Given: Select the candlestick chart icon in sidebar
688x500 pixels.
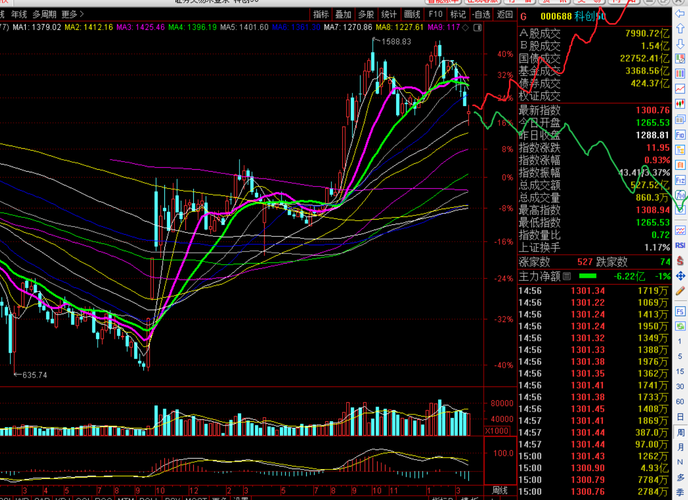Looking at the screenshot, I should pyautogui.click(x=680, y=104).
